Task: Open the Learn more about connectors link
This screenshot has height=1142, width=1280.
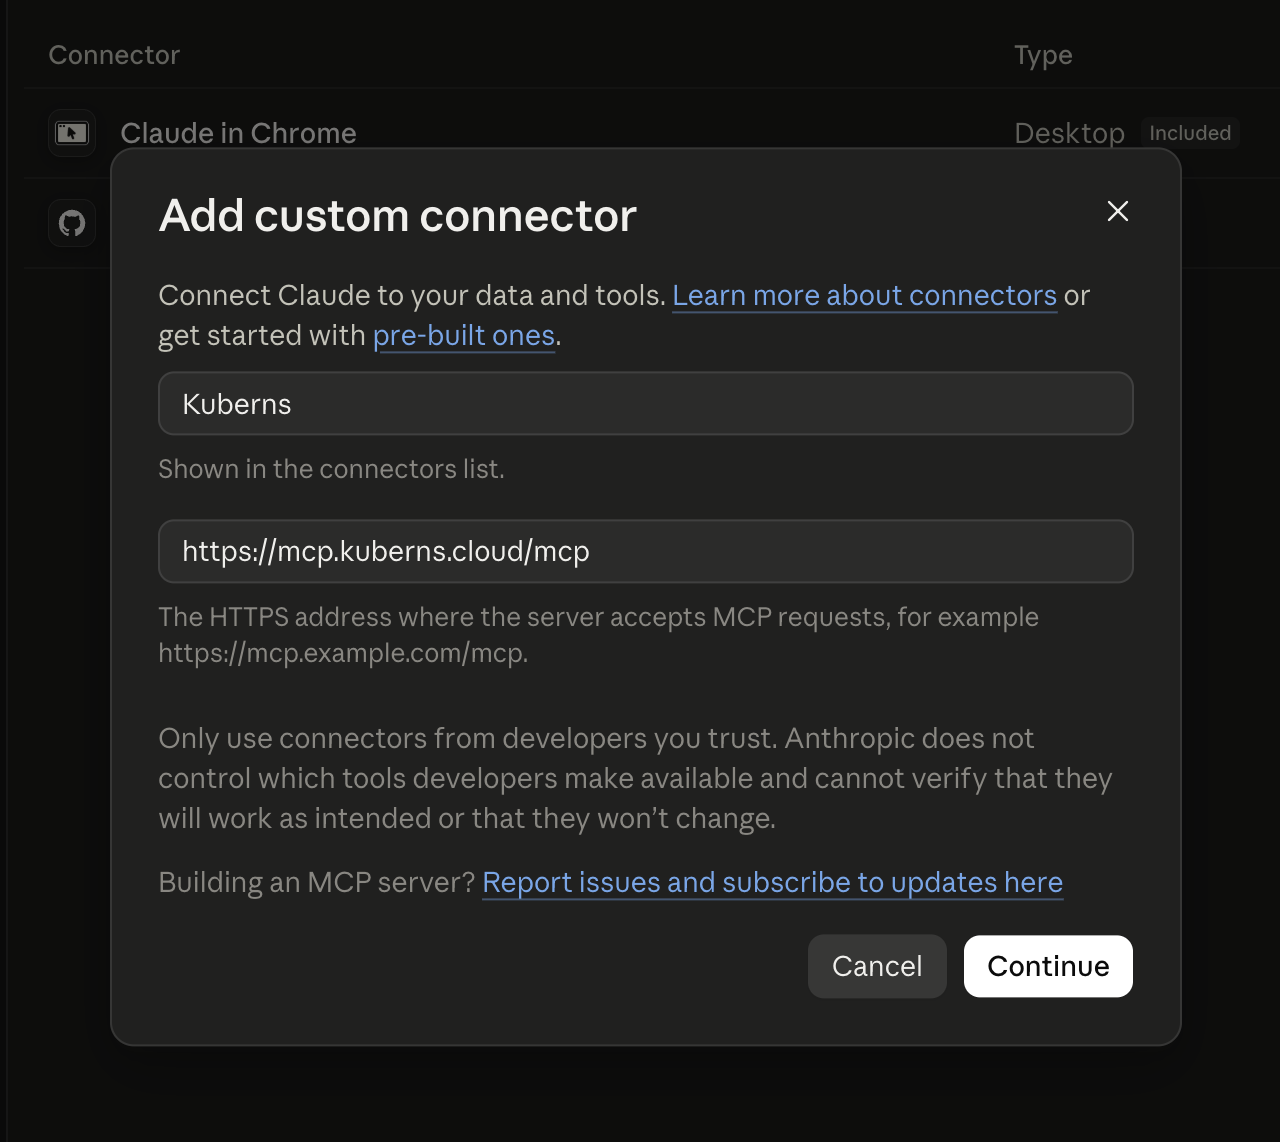Action: click(864, 296)
